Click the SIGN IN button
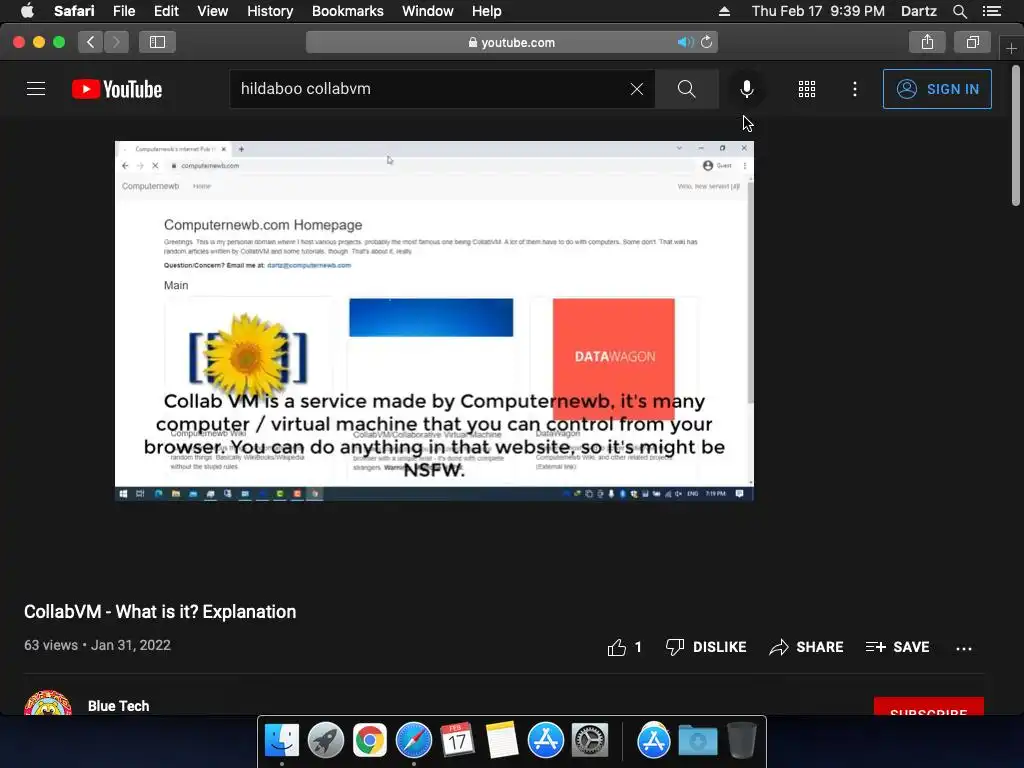 click(x=937, y=89)
